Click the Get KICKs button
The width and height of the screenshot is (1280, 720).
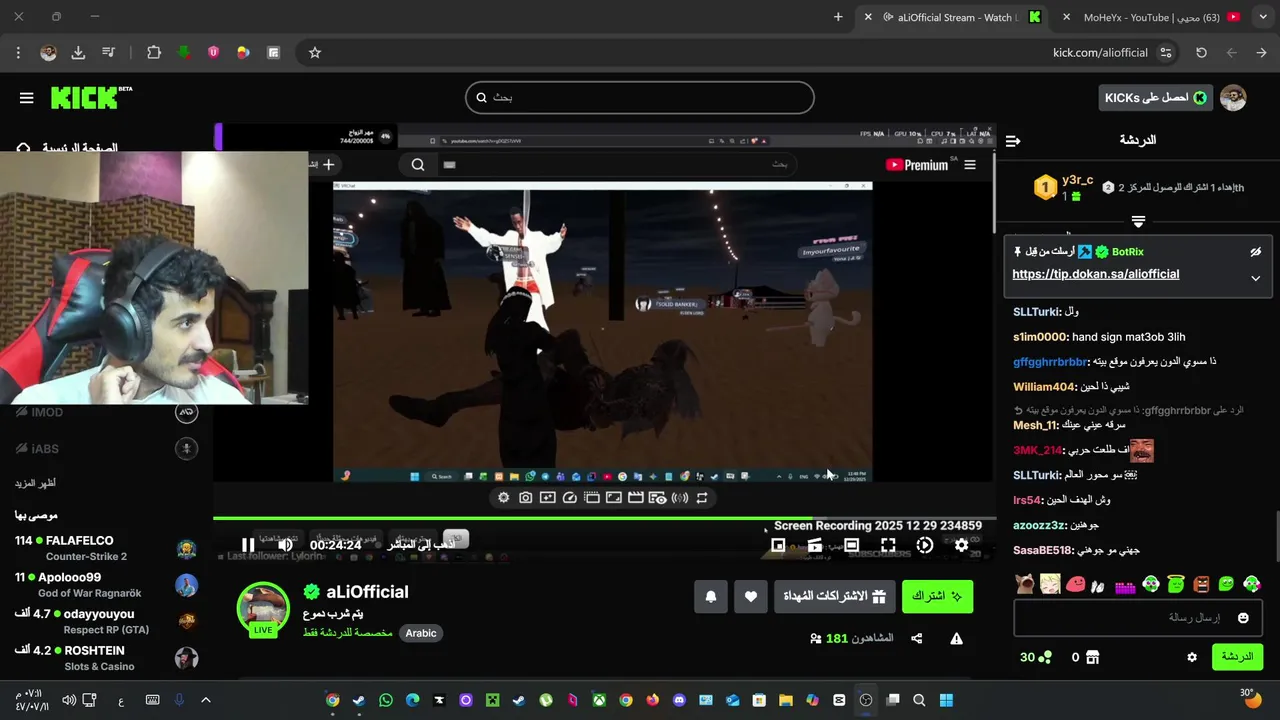coord(1155,97)
